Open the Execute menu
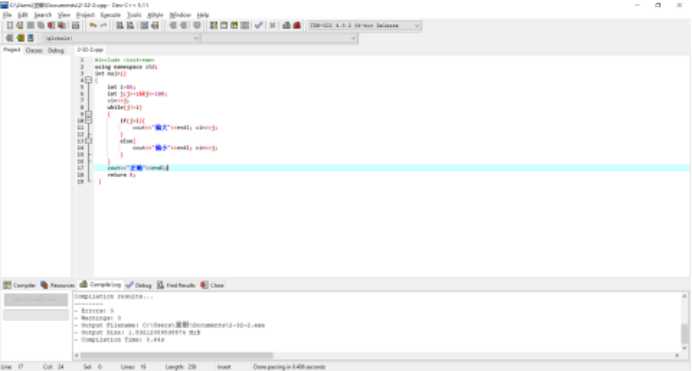This screenshot has width=692, height=371. click(110, 15)
